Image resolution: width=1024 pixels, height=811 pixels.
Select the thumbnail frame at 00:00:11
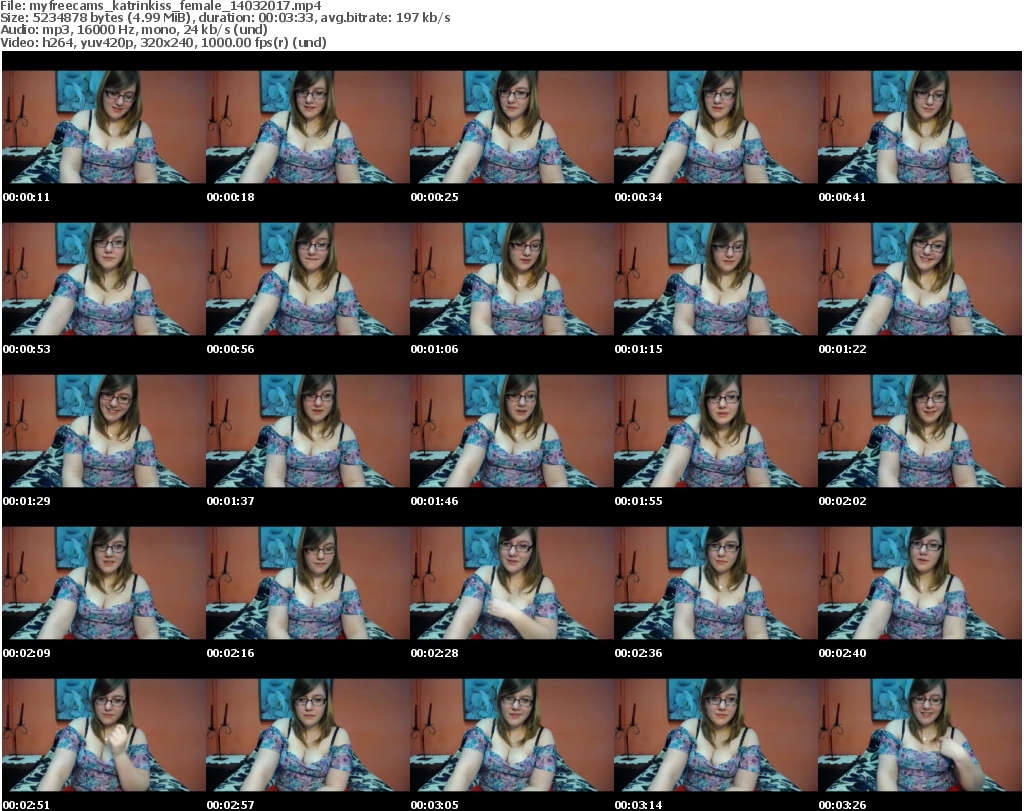tap(104, 127)
